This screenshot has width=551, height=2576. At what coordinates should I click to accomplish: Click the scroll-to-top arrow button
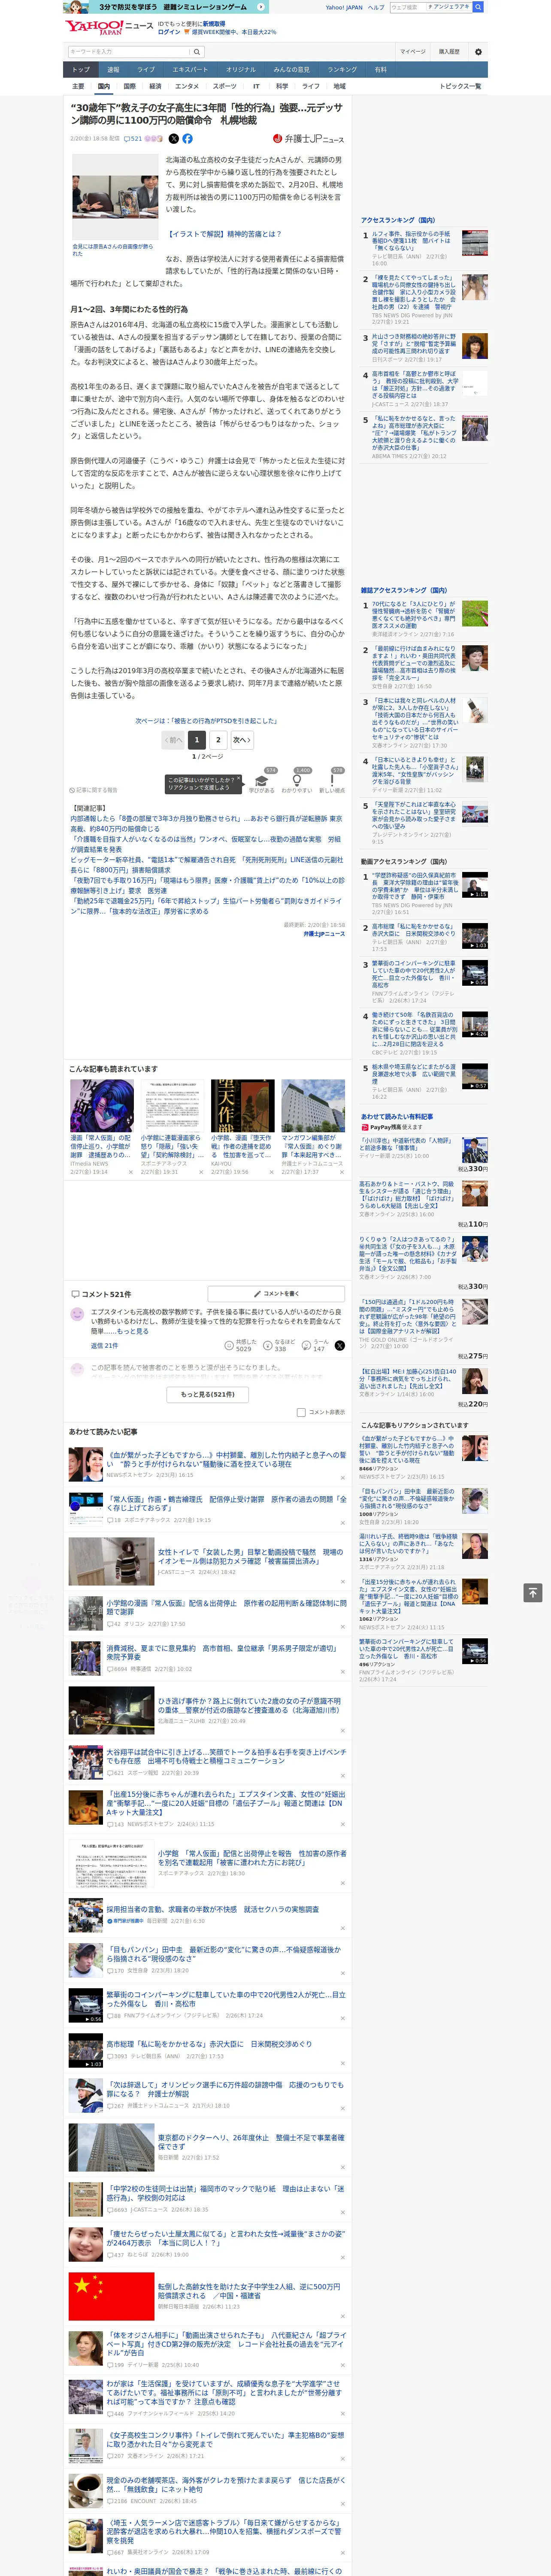click(x=533, y=1593)
